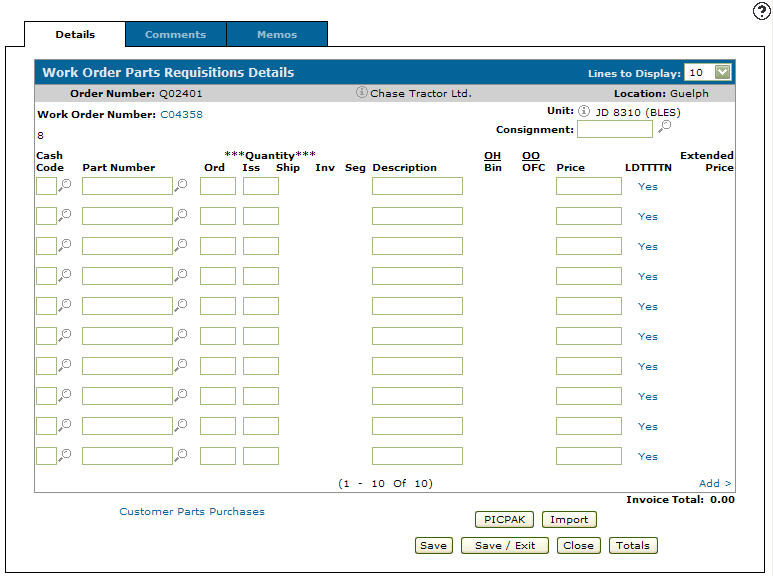
Task: Open Part Number lookup in tenth row
Action: [x=181, y=456]
